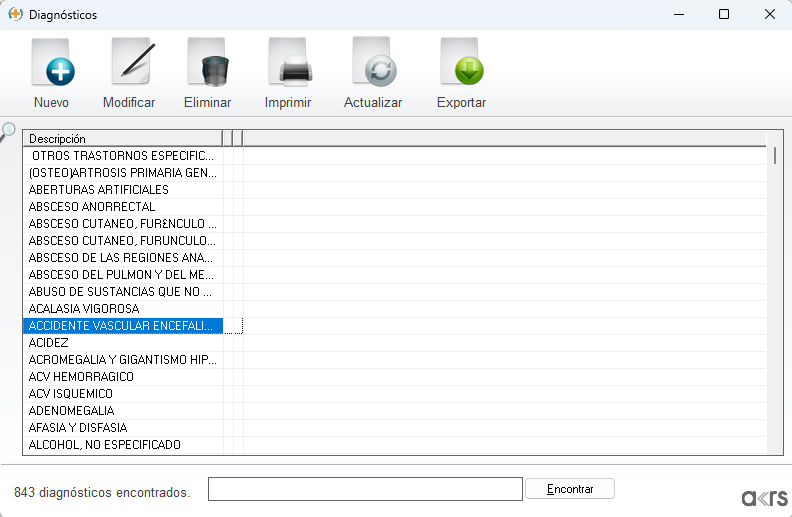Viewport: 792px width, 517px height.
Task: Pick the ACV HEMORRAGICO diagnosis
Action: pyautogui.click(x=81, y=377)
